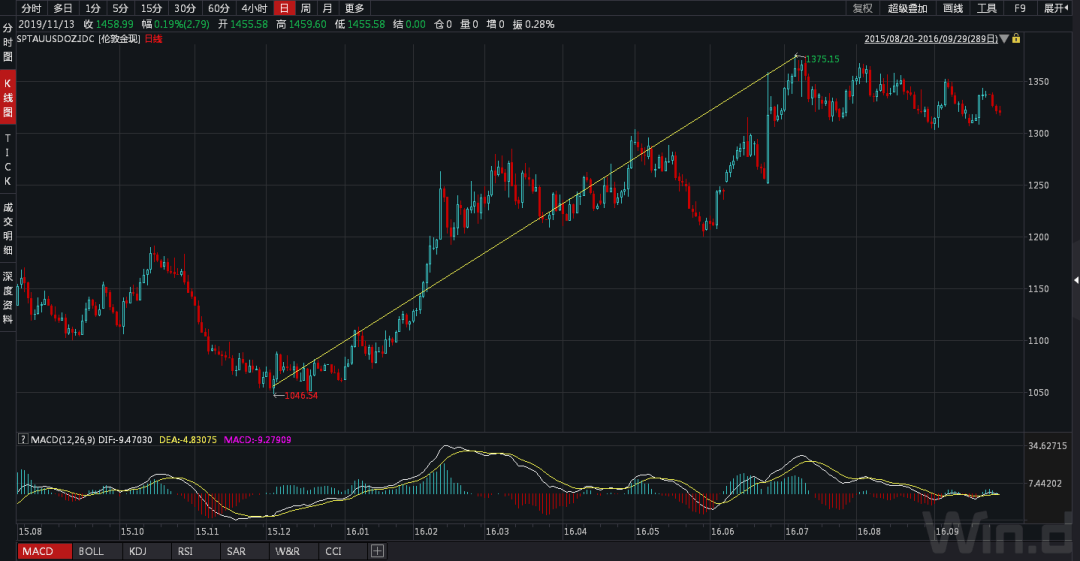
Task: Select the 日 daily period
Action: point(284,8)
